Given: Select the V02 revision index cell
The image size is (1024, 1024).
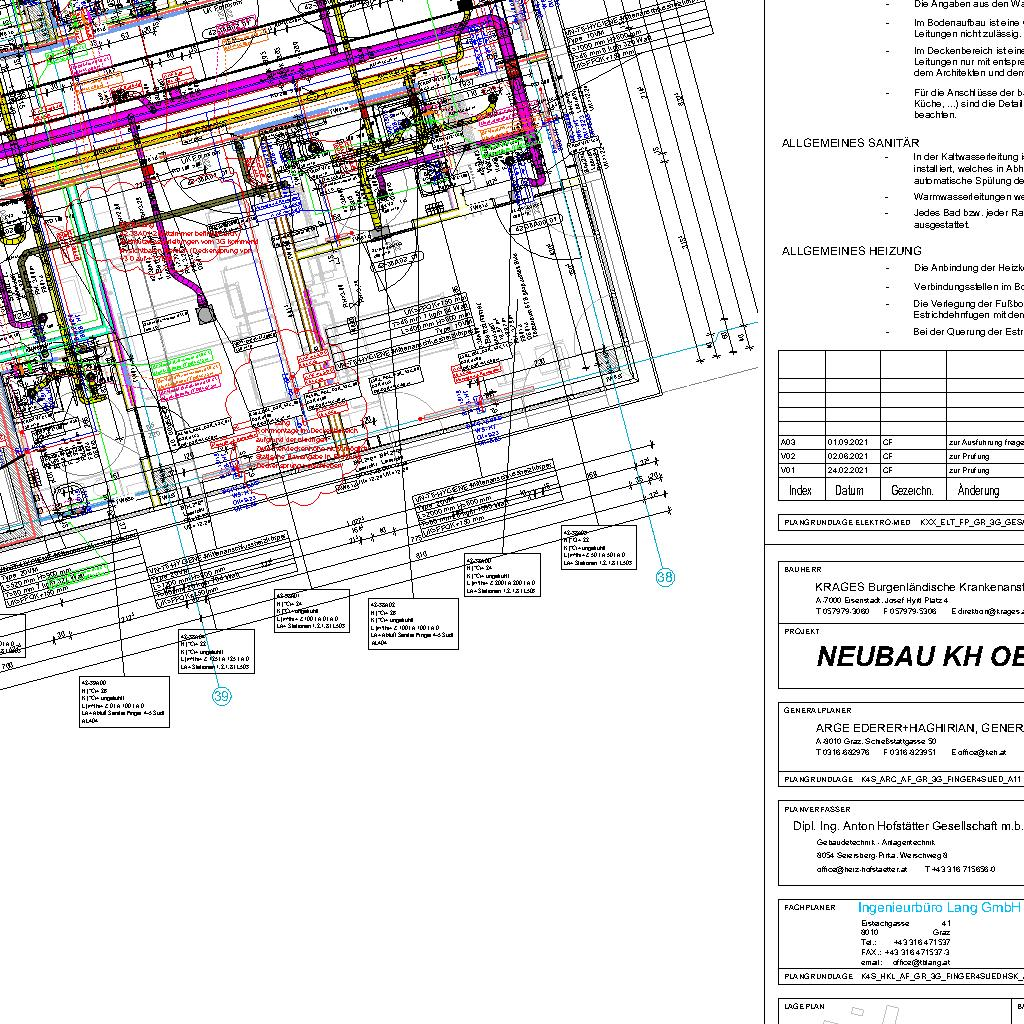Looking at the screenshot, I should click(x=788, y=456).
